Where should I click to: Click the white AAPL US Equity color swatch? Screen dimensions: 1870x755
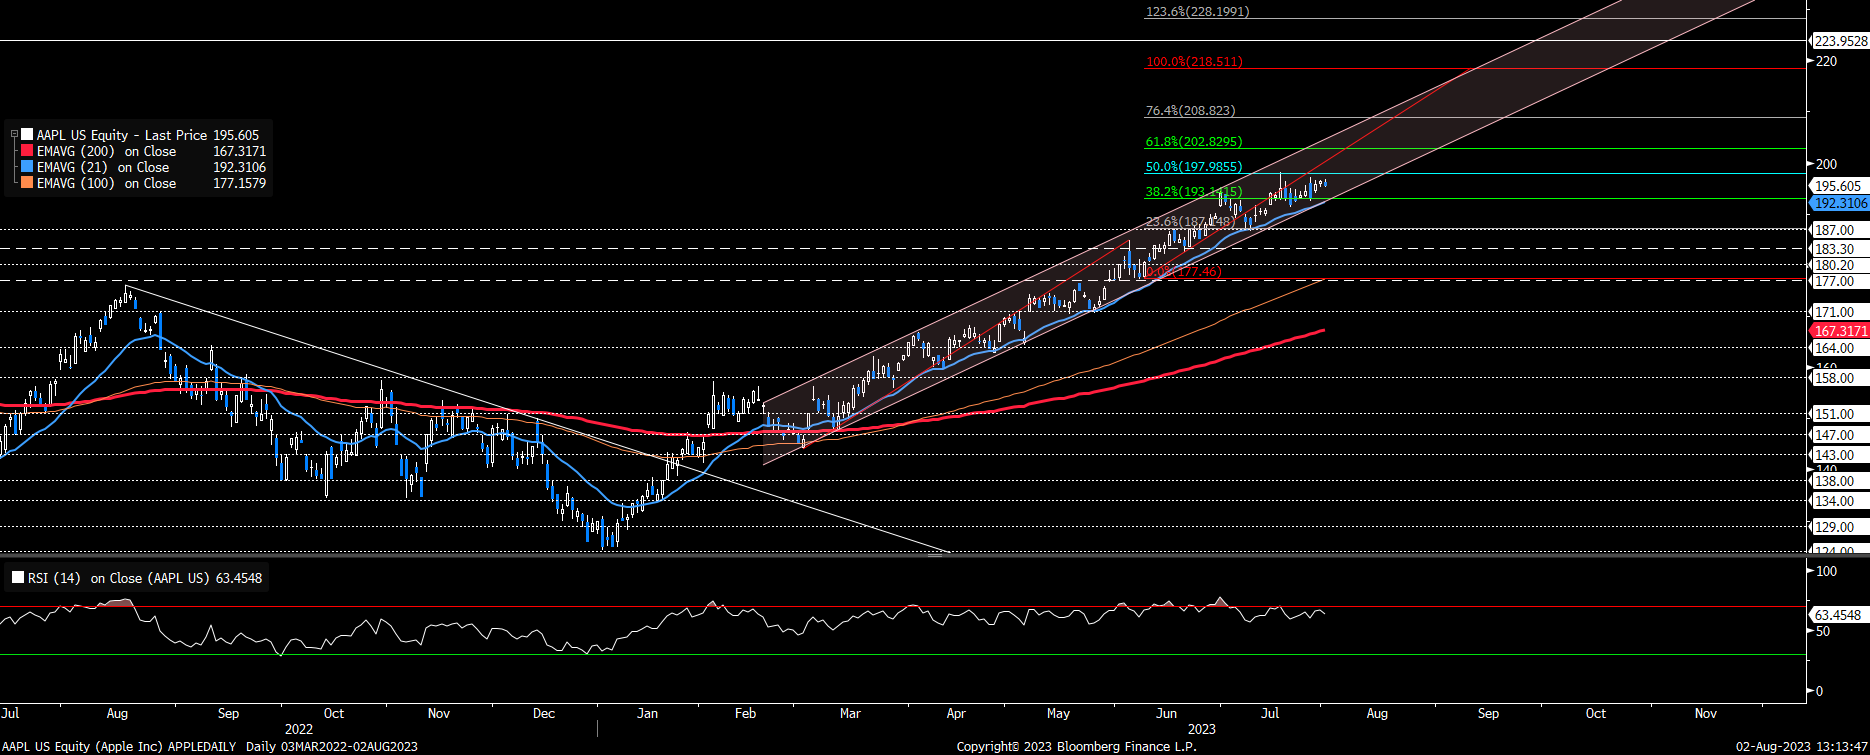27,134
